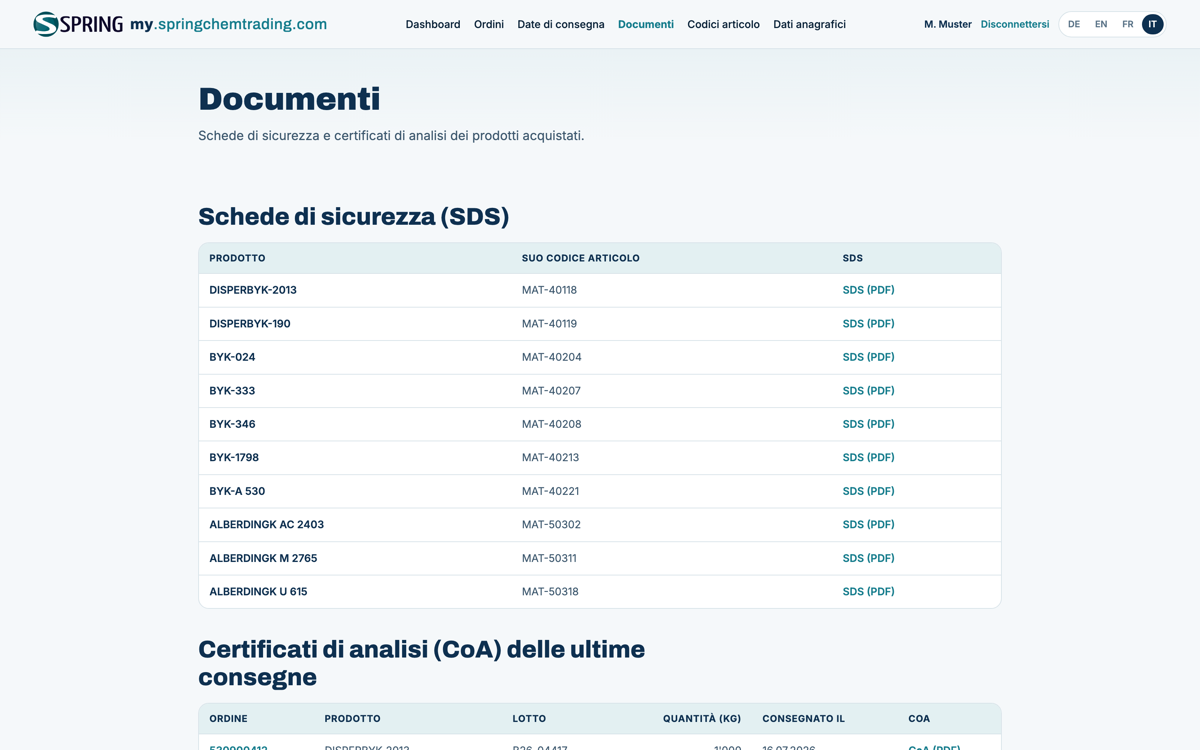Click article code MAT-40221
Screen dimensions: 1200x750
pyautogui.click(x=550, y=491)
